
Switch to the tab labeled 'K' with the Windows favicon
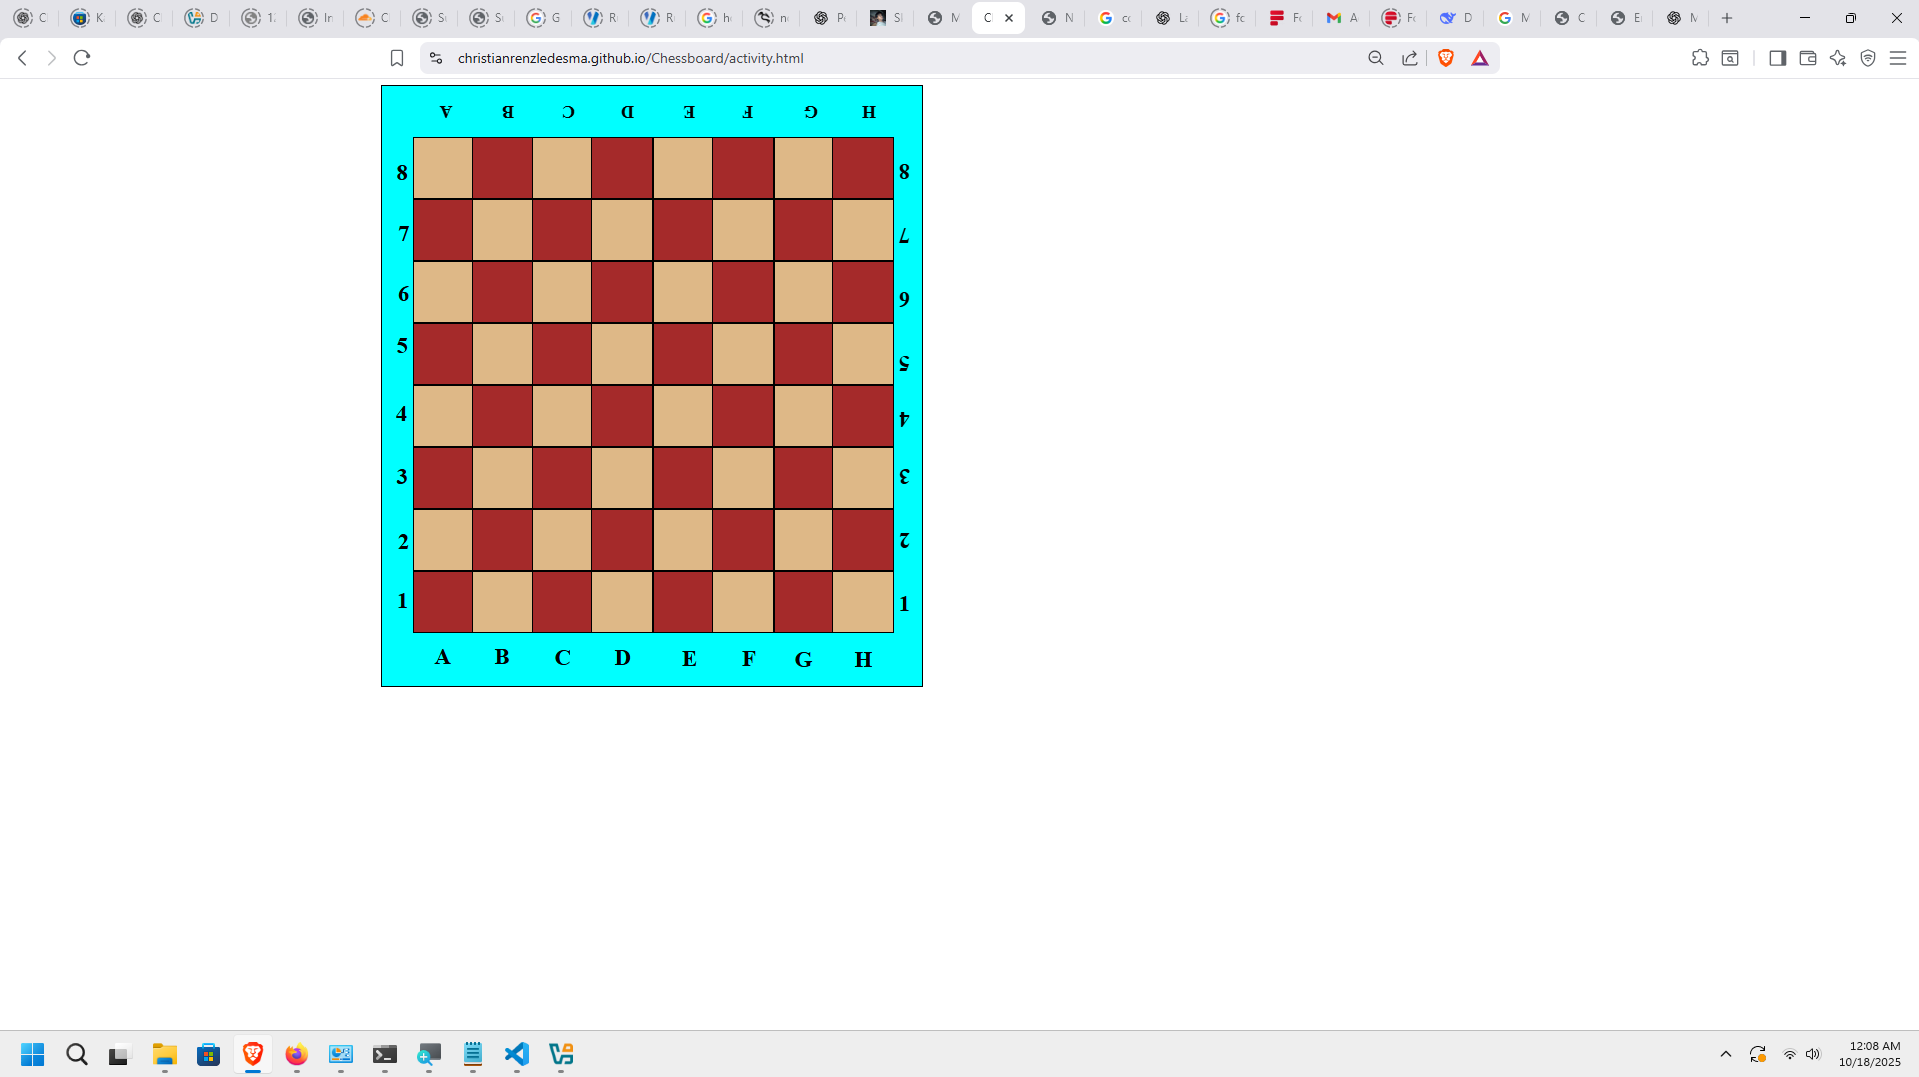tap(87, 18)
